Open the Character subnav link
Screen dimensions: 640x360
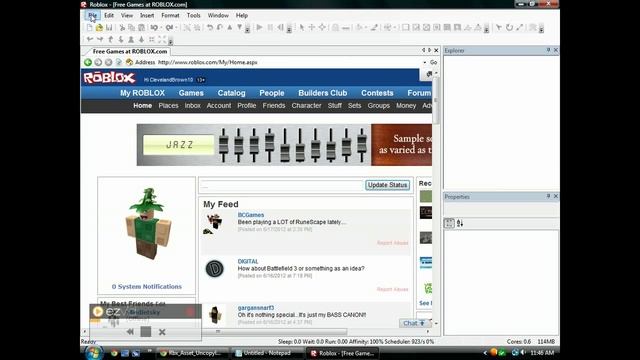tap(306, 106)
